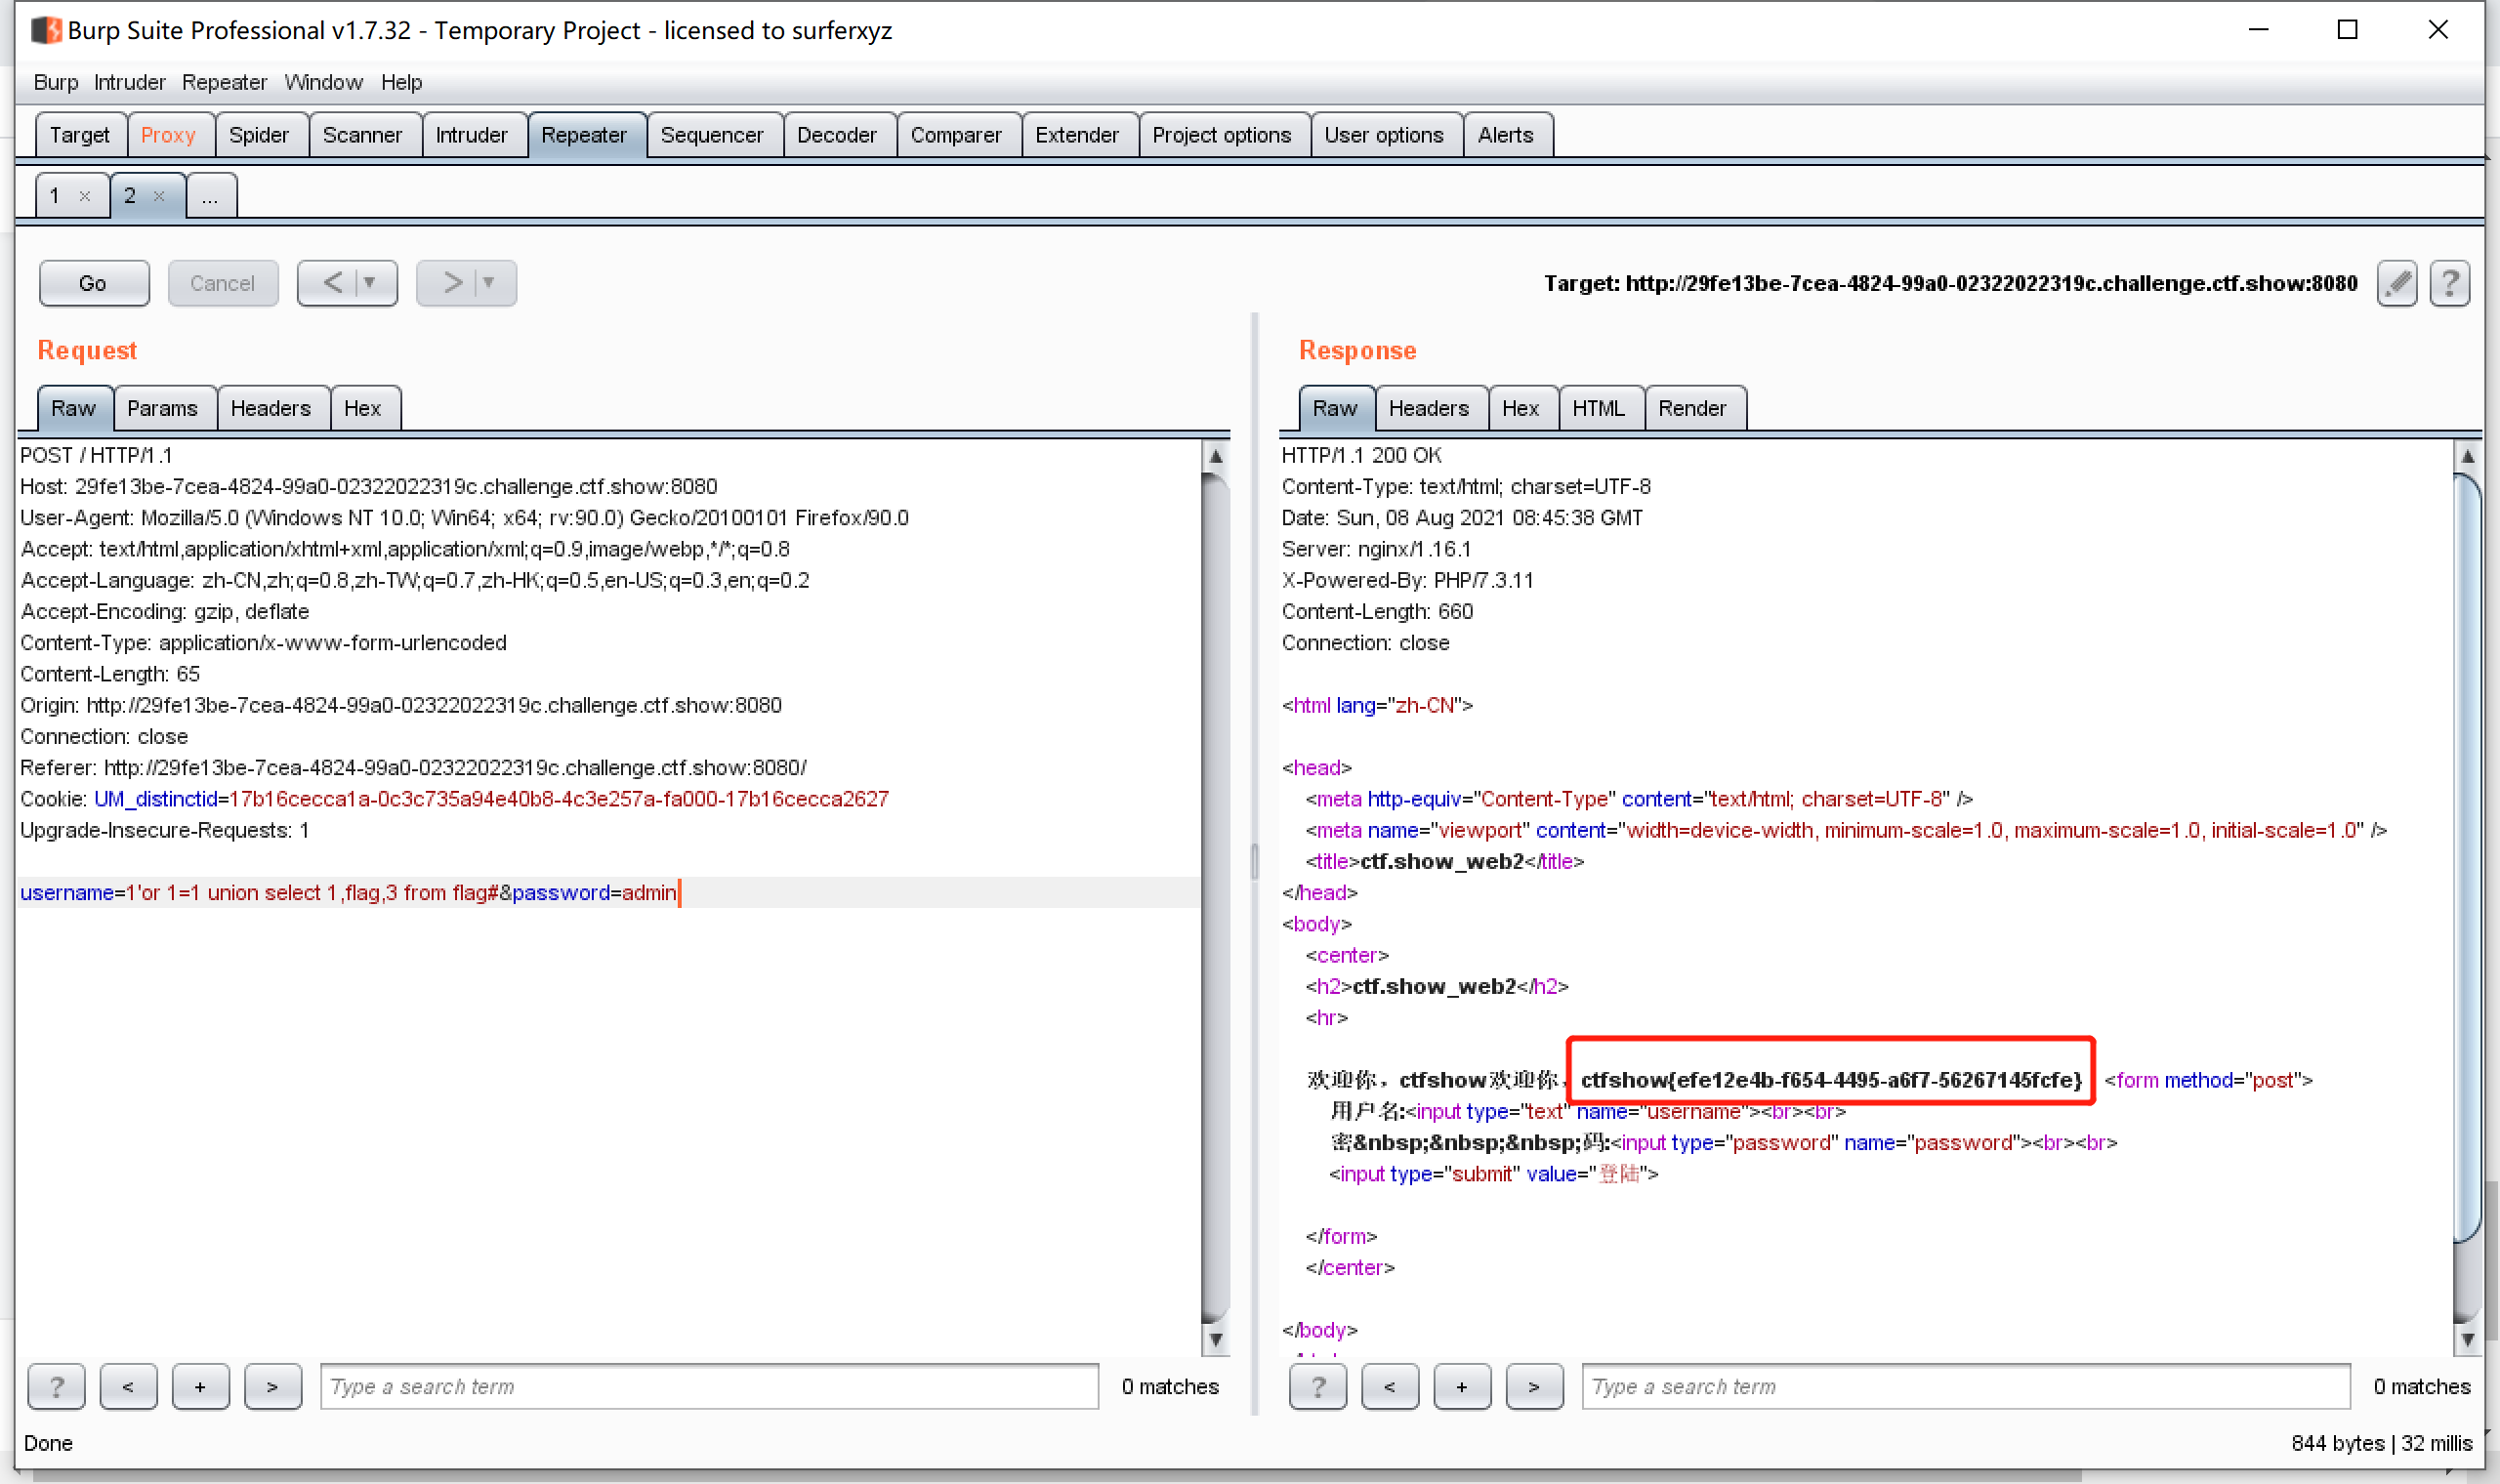Viewport: 2500px width, 1484px height.
Task: Open the back-navigation dropdown arrow
Action: pyautogui.click(x=372, y=283)
